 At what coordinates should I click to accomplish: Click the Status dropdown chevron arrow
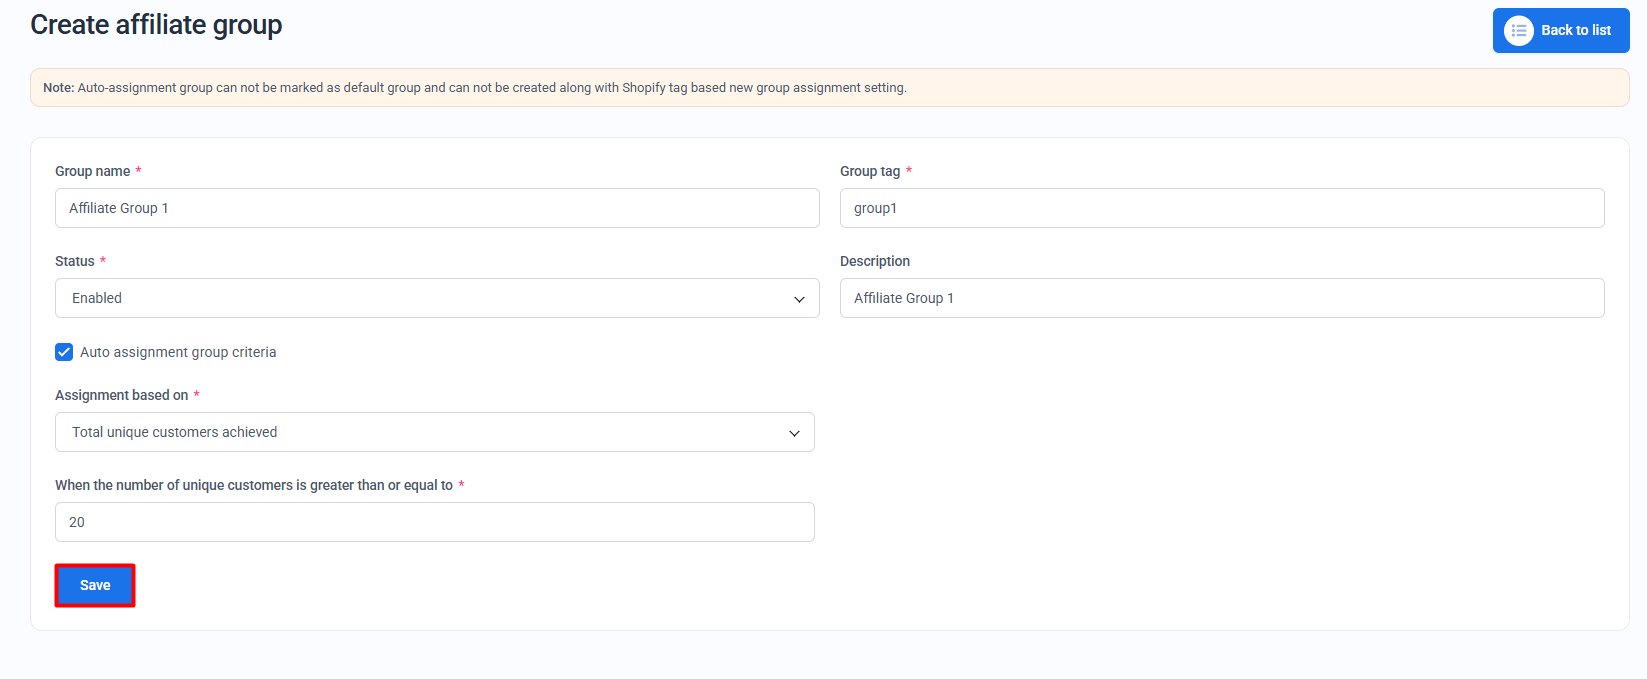[x=799, y=299]
